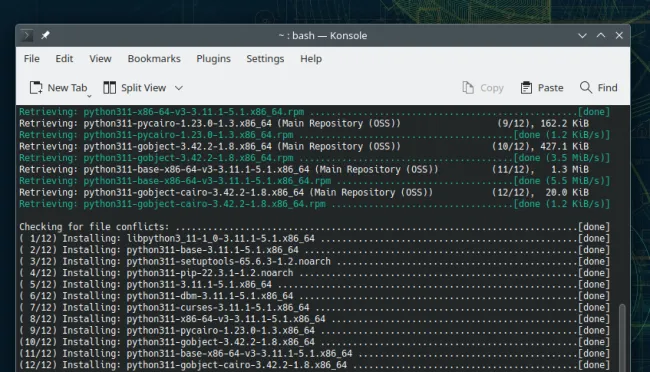This screenshot has height=372, width=650.
Task: Open the Edit menu
Action: click(64, 58)
